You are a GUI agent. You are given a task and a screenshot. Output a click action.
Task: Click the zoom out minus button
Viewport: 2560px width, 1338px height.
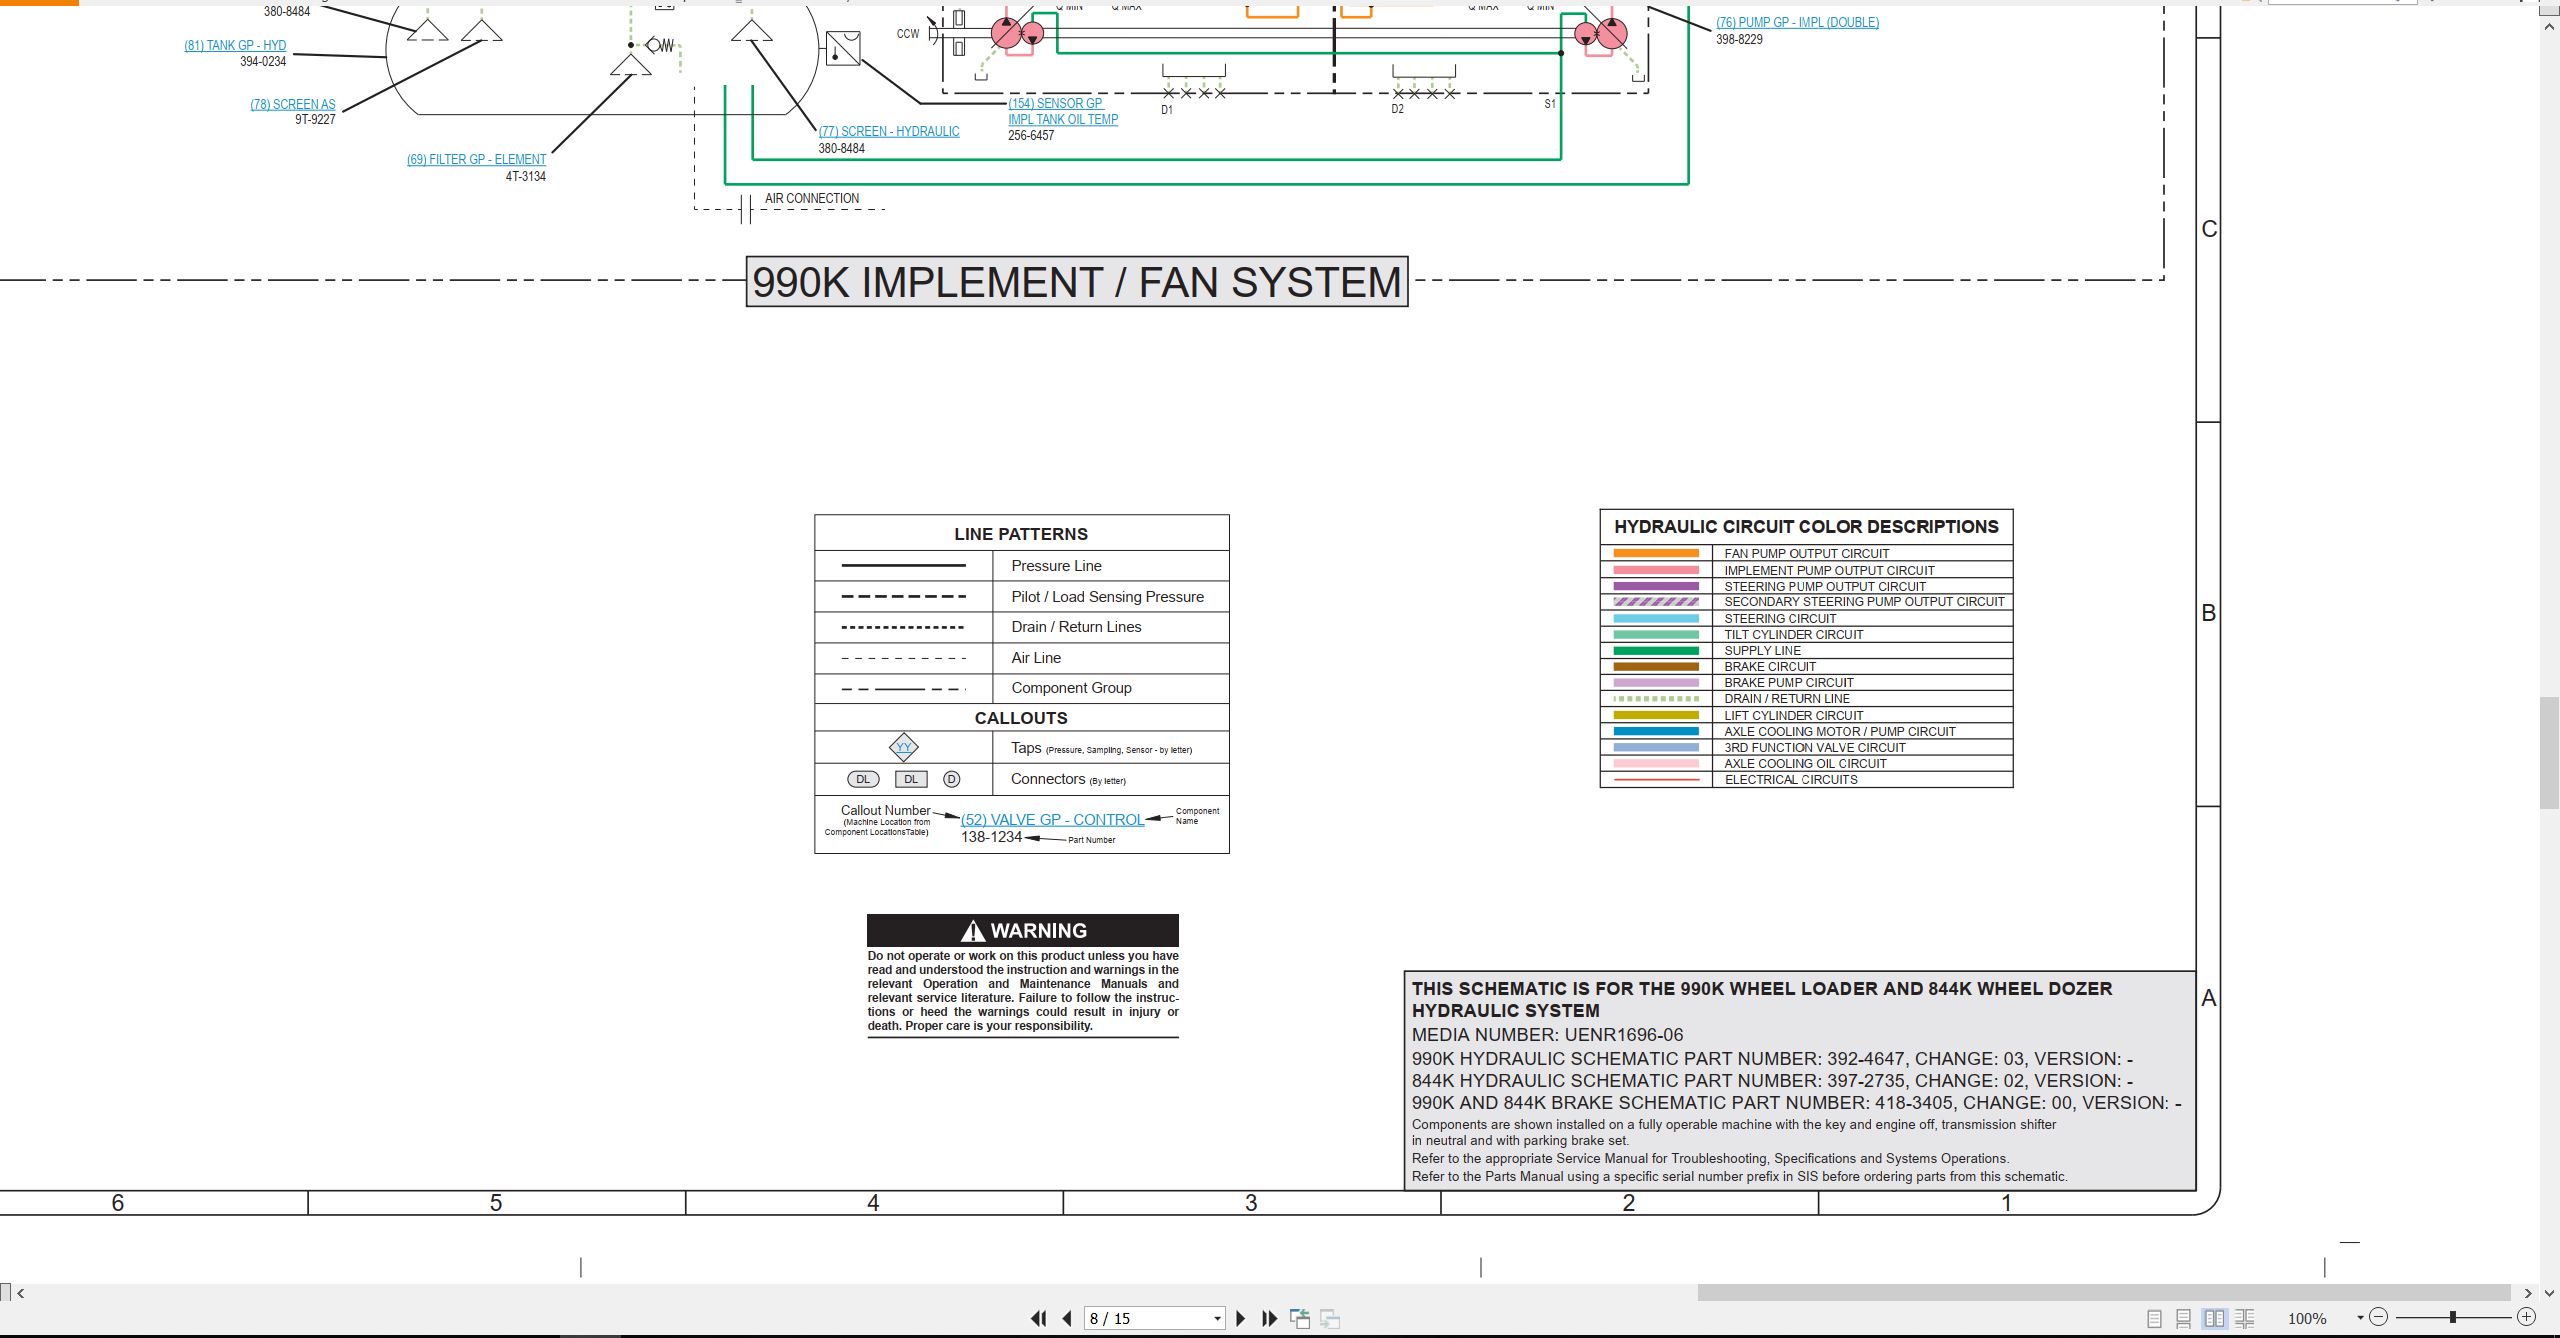pyautogui.click(x=2379, y=1317)
